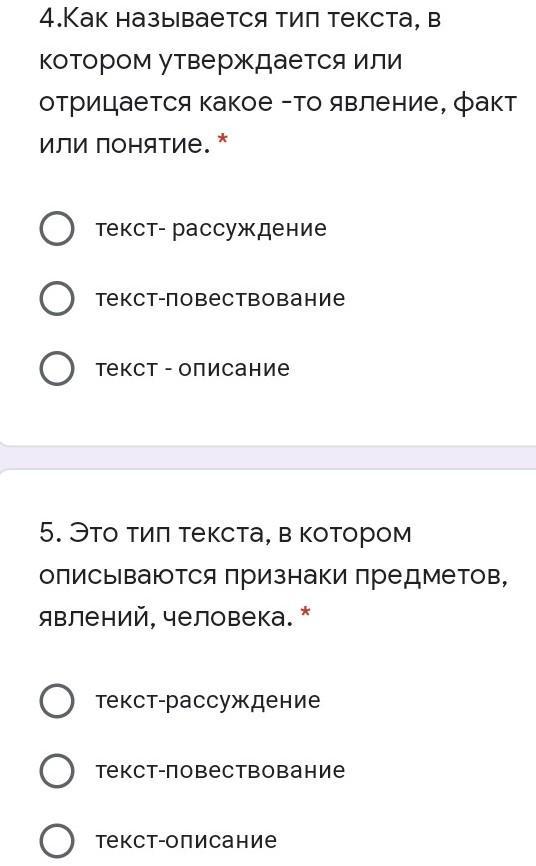Viewport: 536px width, 866px height.
Task: Click the 'текст - описание' label text in question 4
Action: point(193,368)
